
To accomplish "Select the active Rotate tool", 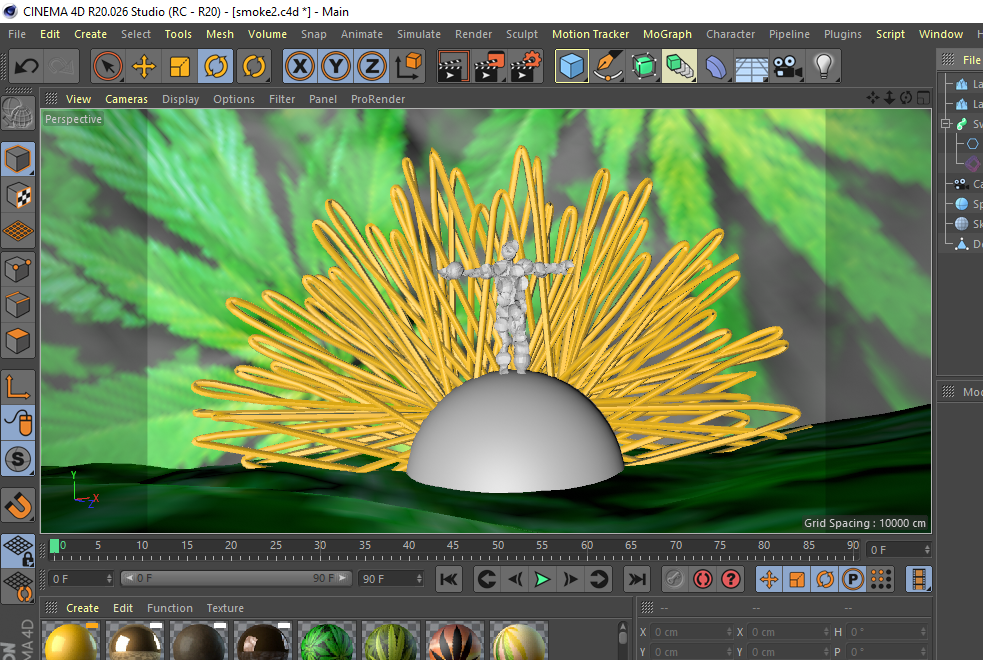I will tap(216, 66).
